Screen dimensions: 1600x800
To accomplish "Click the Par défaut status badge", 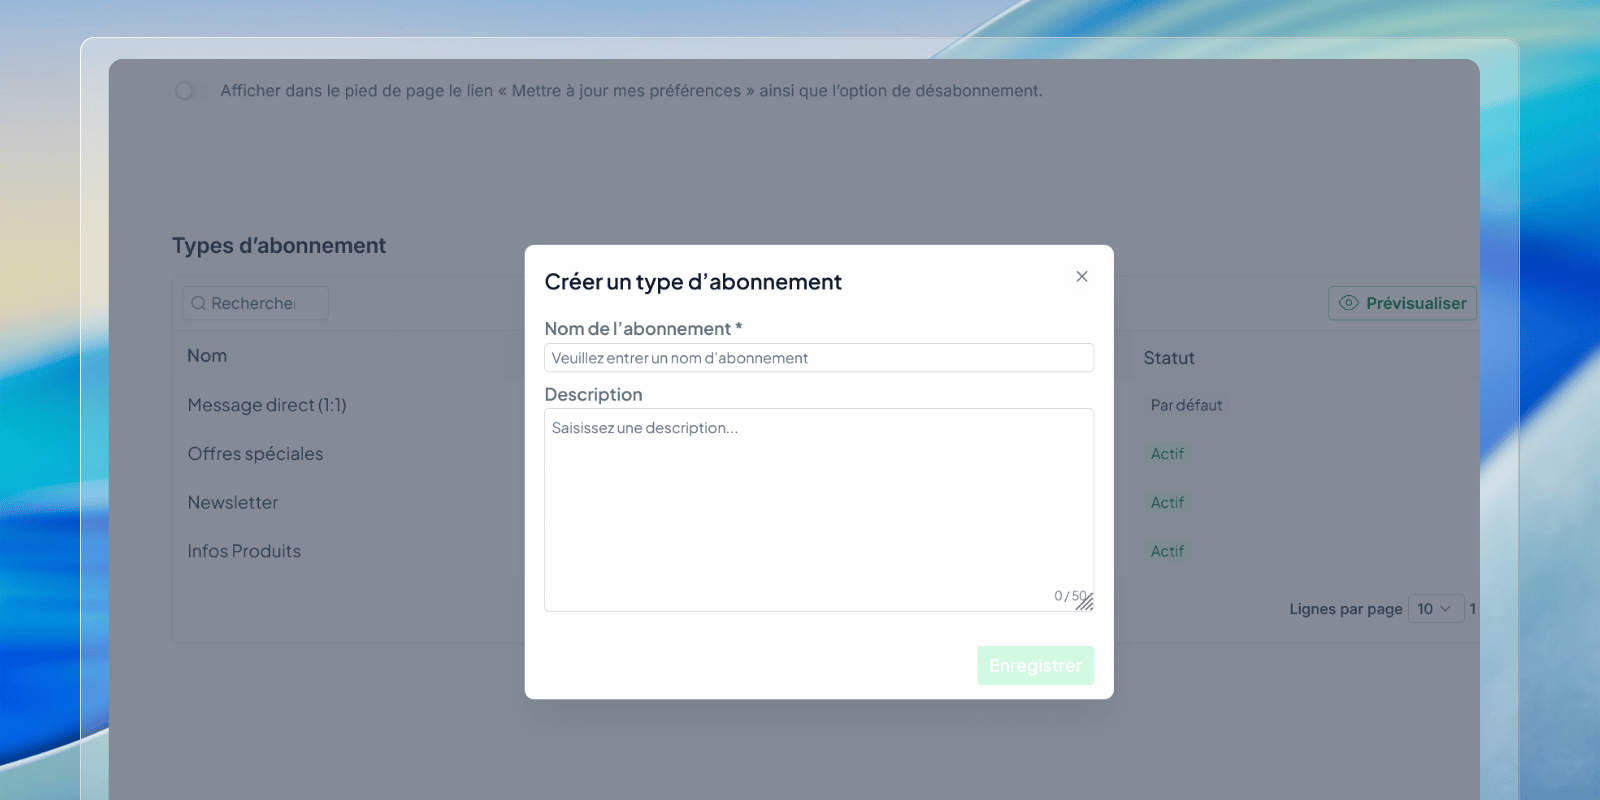I will coord(1186,405).
